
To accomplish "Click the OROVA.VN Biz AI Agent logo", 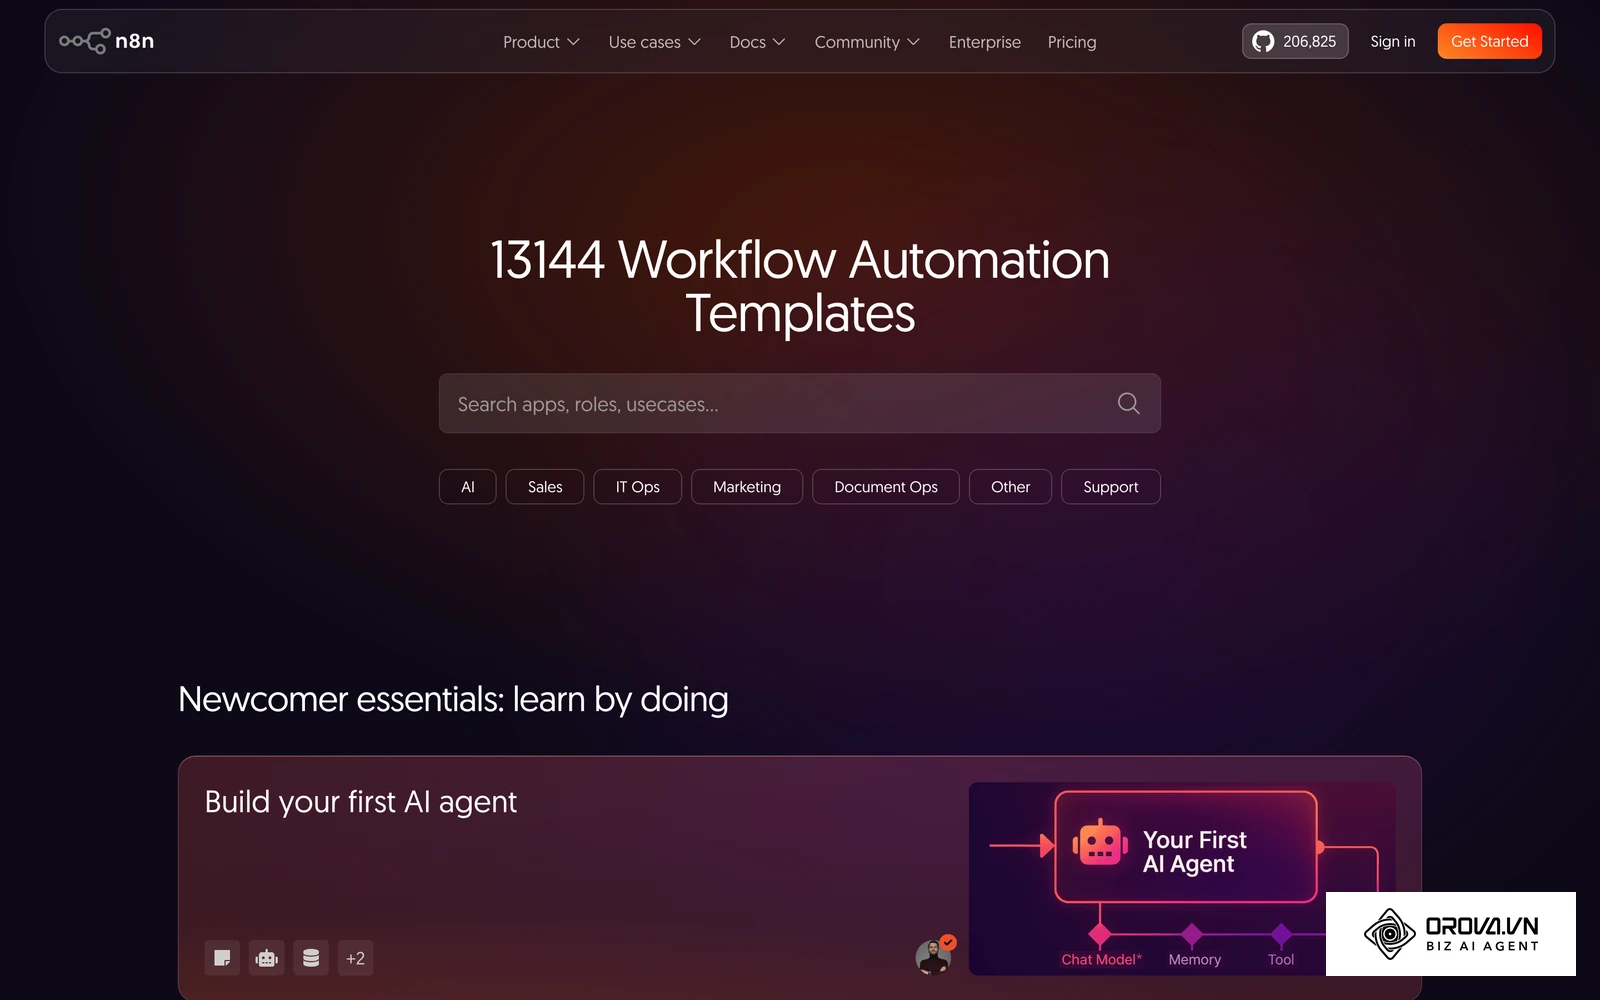I will pos(1451,934).
